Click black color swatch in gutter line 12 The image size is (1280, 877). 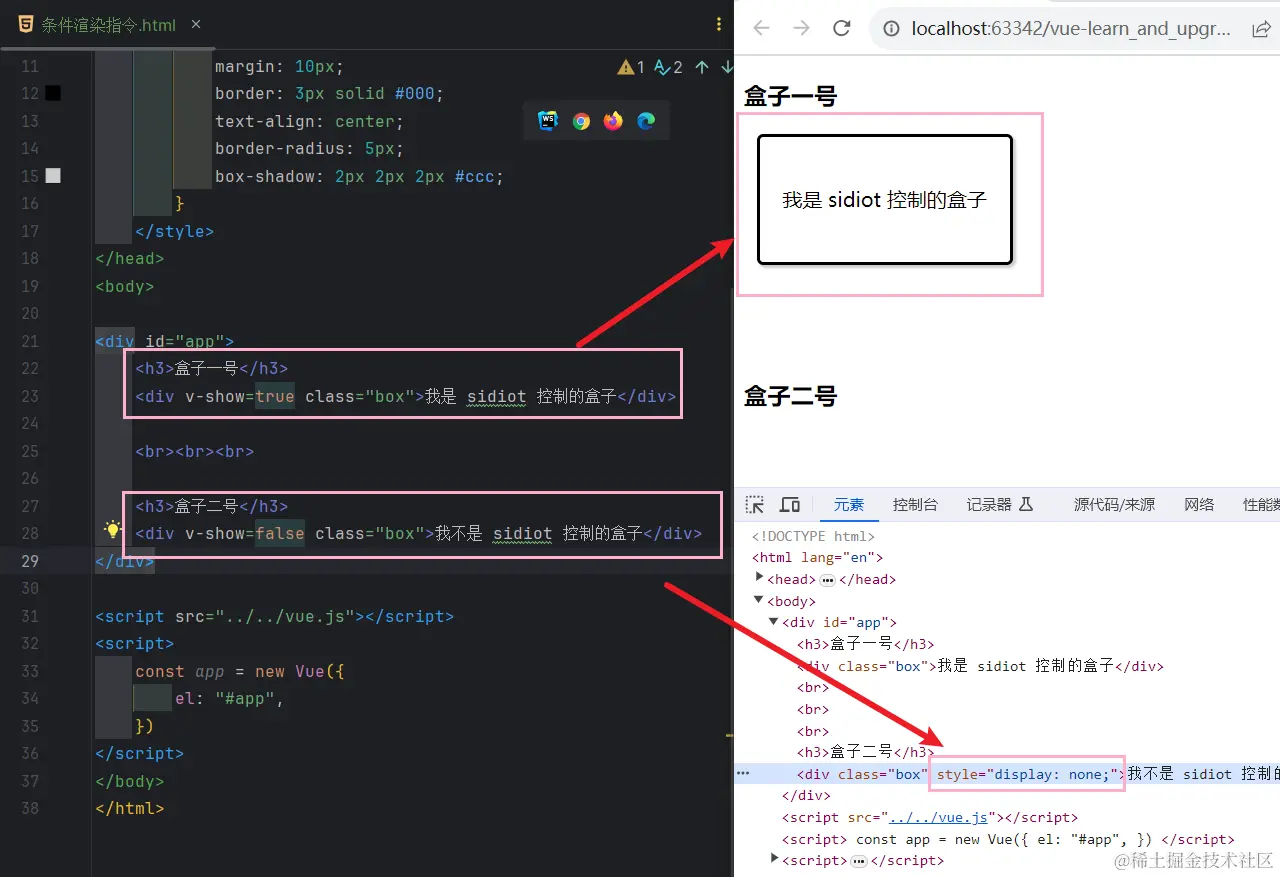53,93
